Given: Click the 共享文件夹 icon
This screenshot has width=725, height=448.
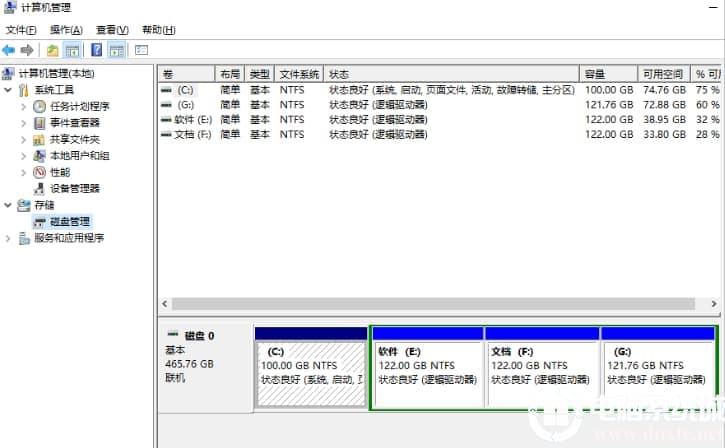Looking at the screenshot, I should coord(39,140).
